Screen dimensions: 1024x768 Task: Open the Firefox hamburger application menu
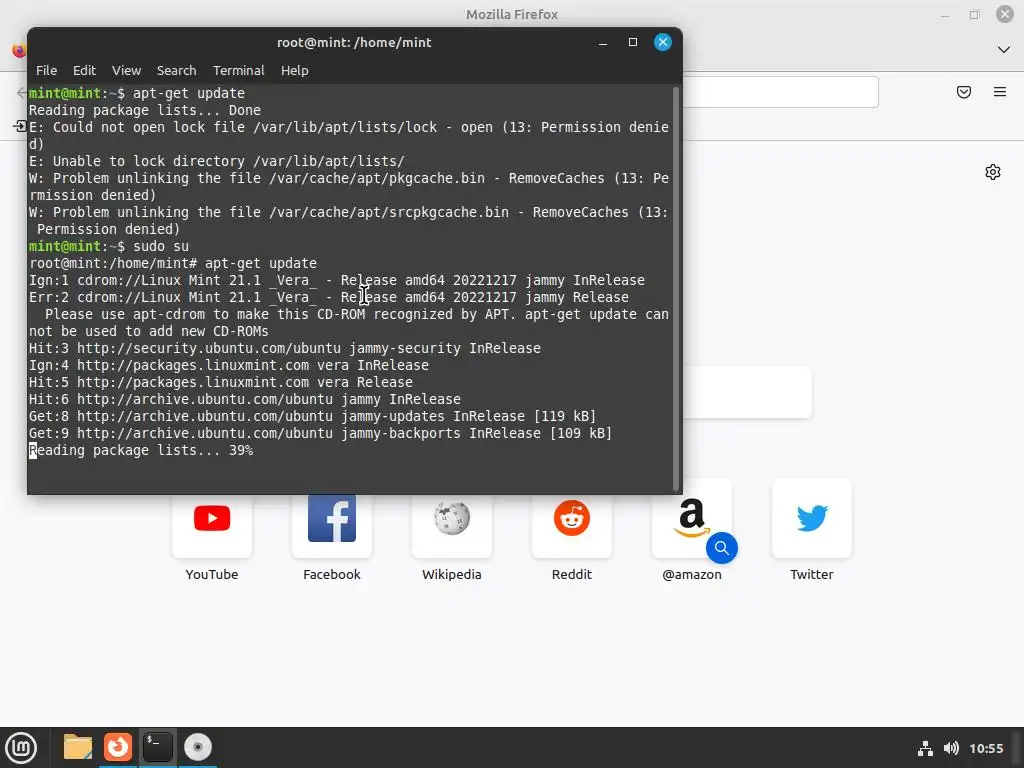1000,92
